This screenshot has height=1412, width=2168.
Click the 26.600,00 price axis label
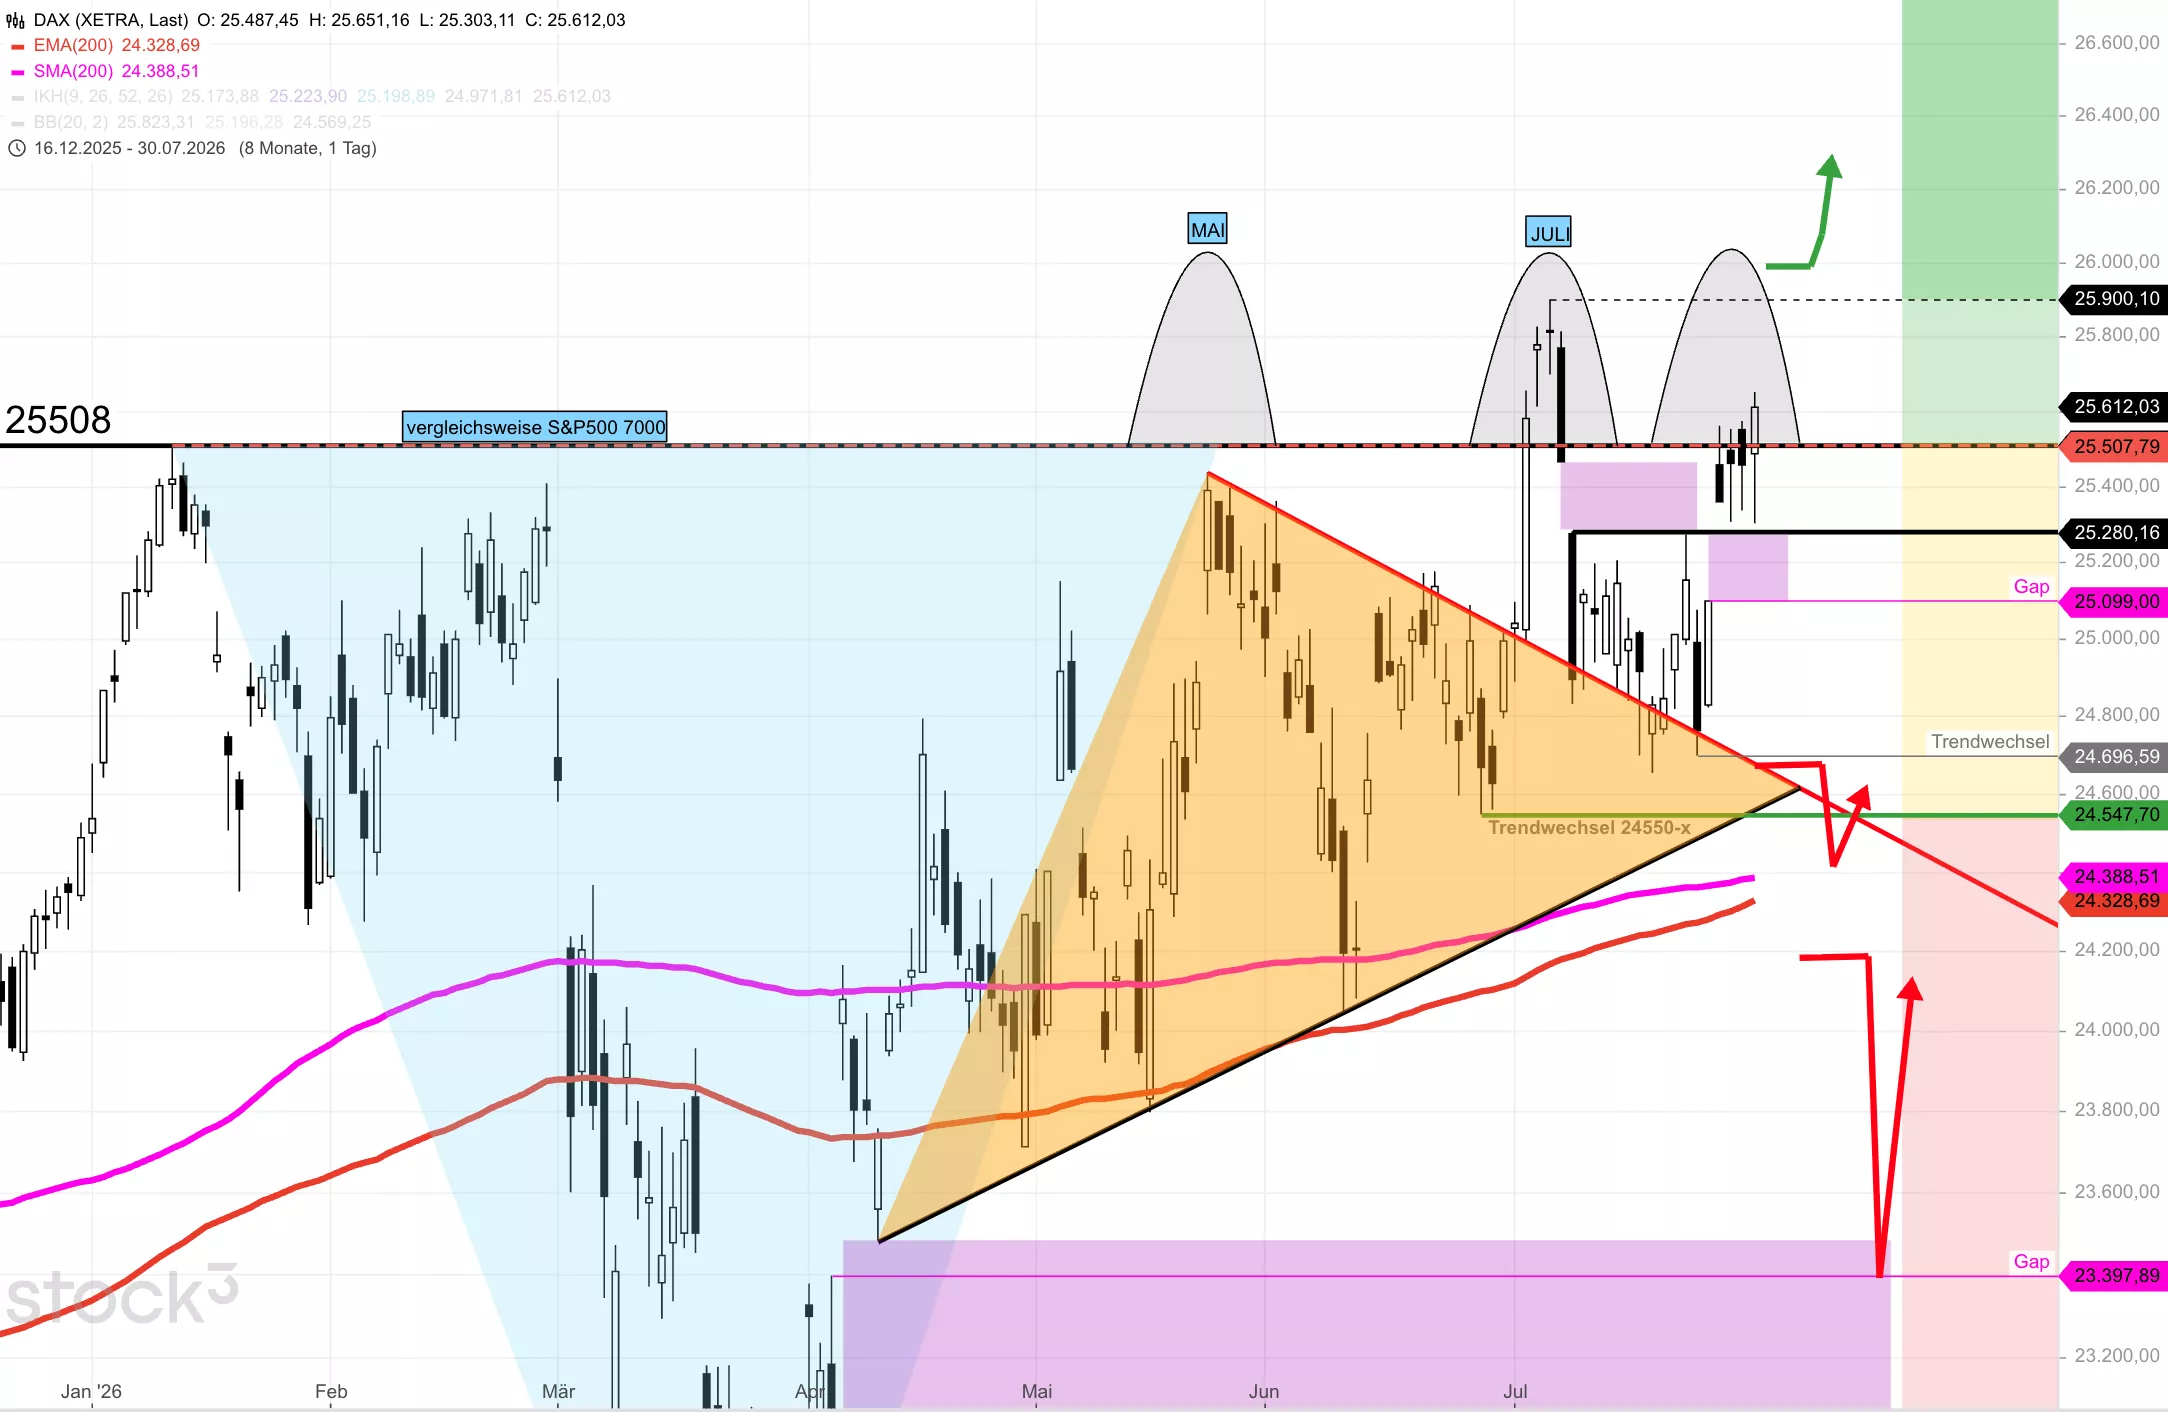point(2117,42)
